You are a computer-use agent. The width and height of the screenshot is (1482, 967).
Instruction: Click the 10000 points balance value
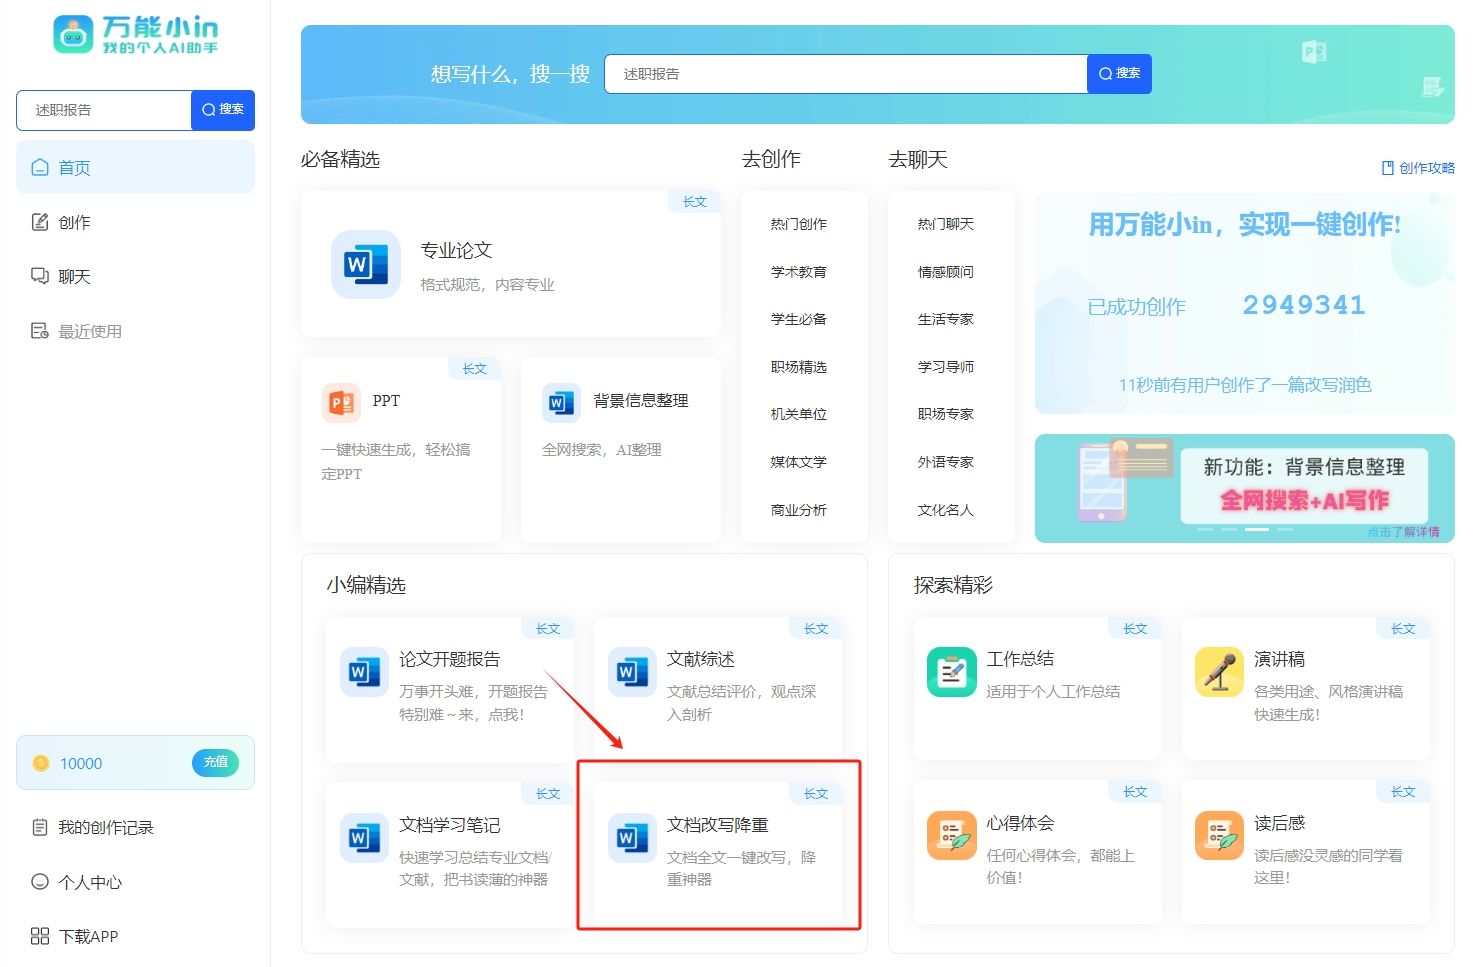tap(81, 763)
